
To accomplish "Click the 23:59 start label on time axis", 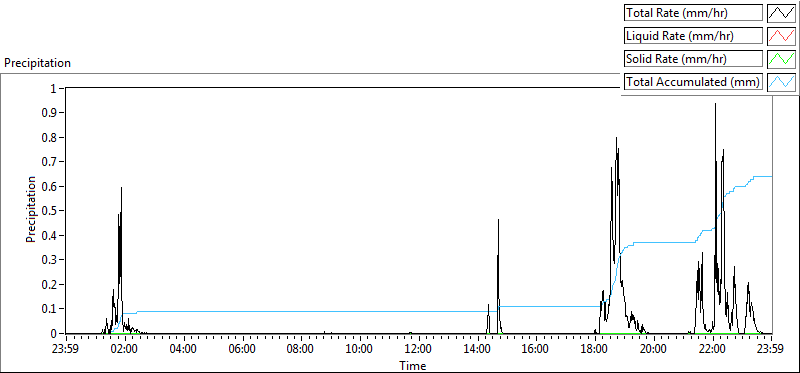I will pos(66,350).
